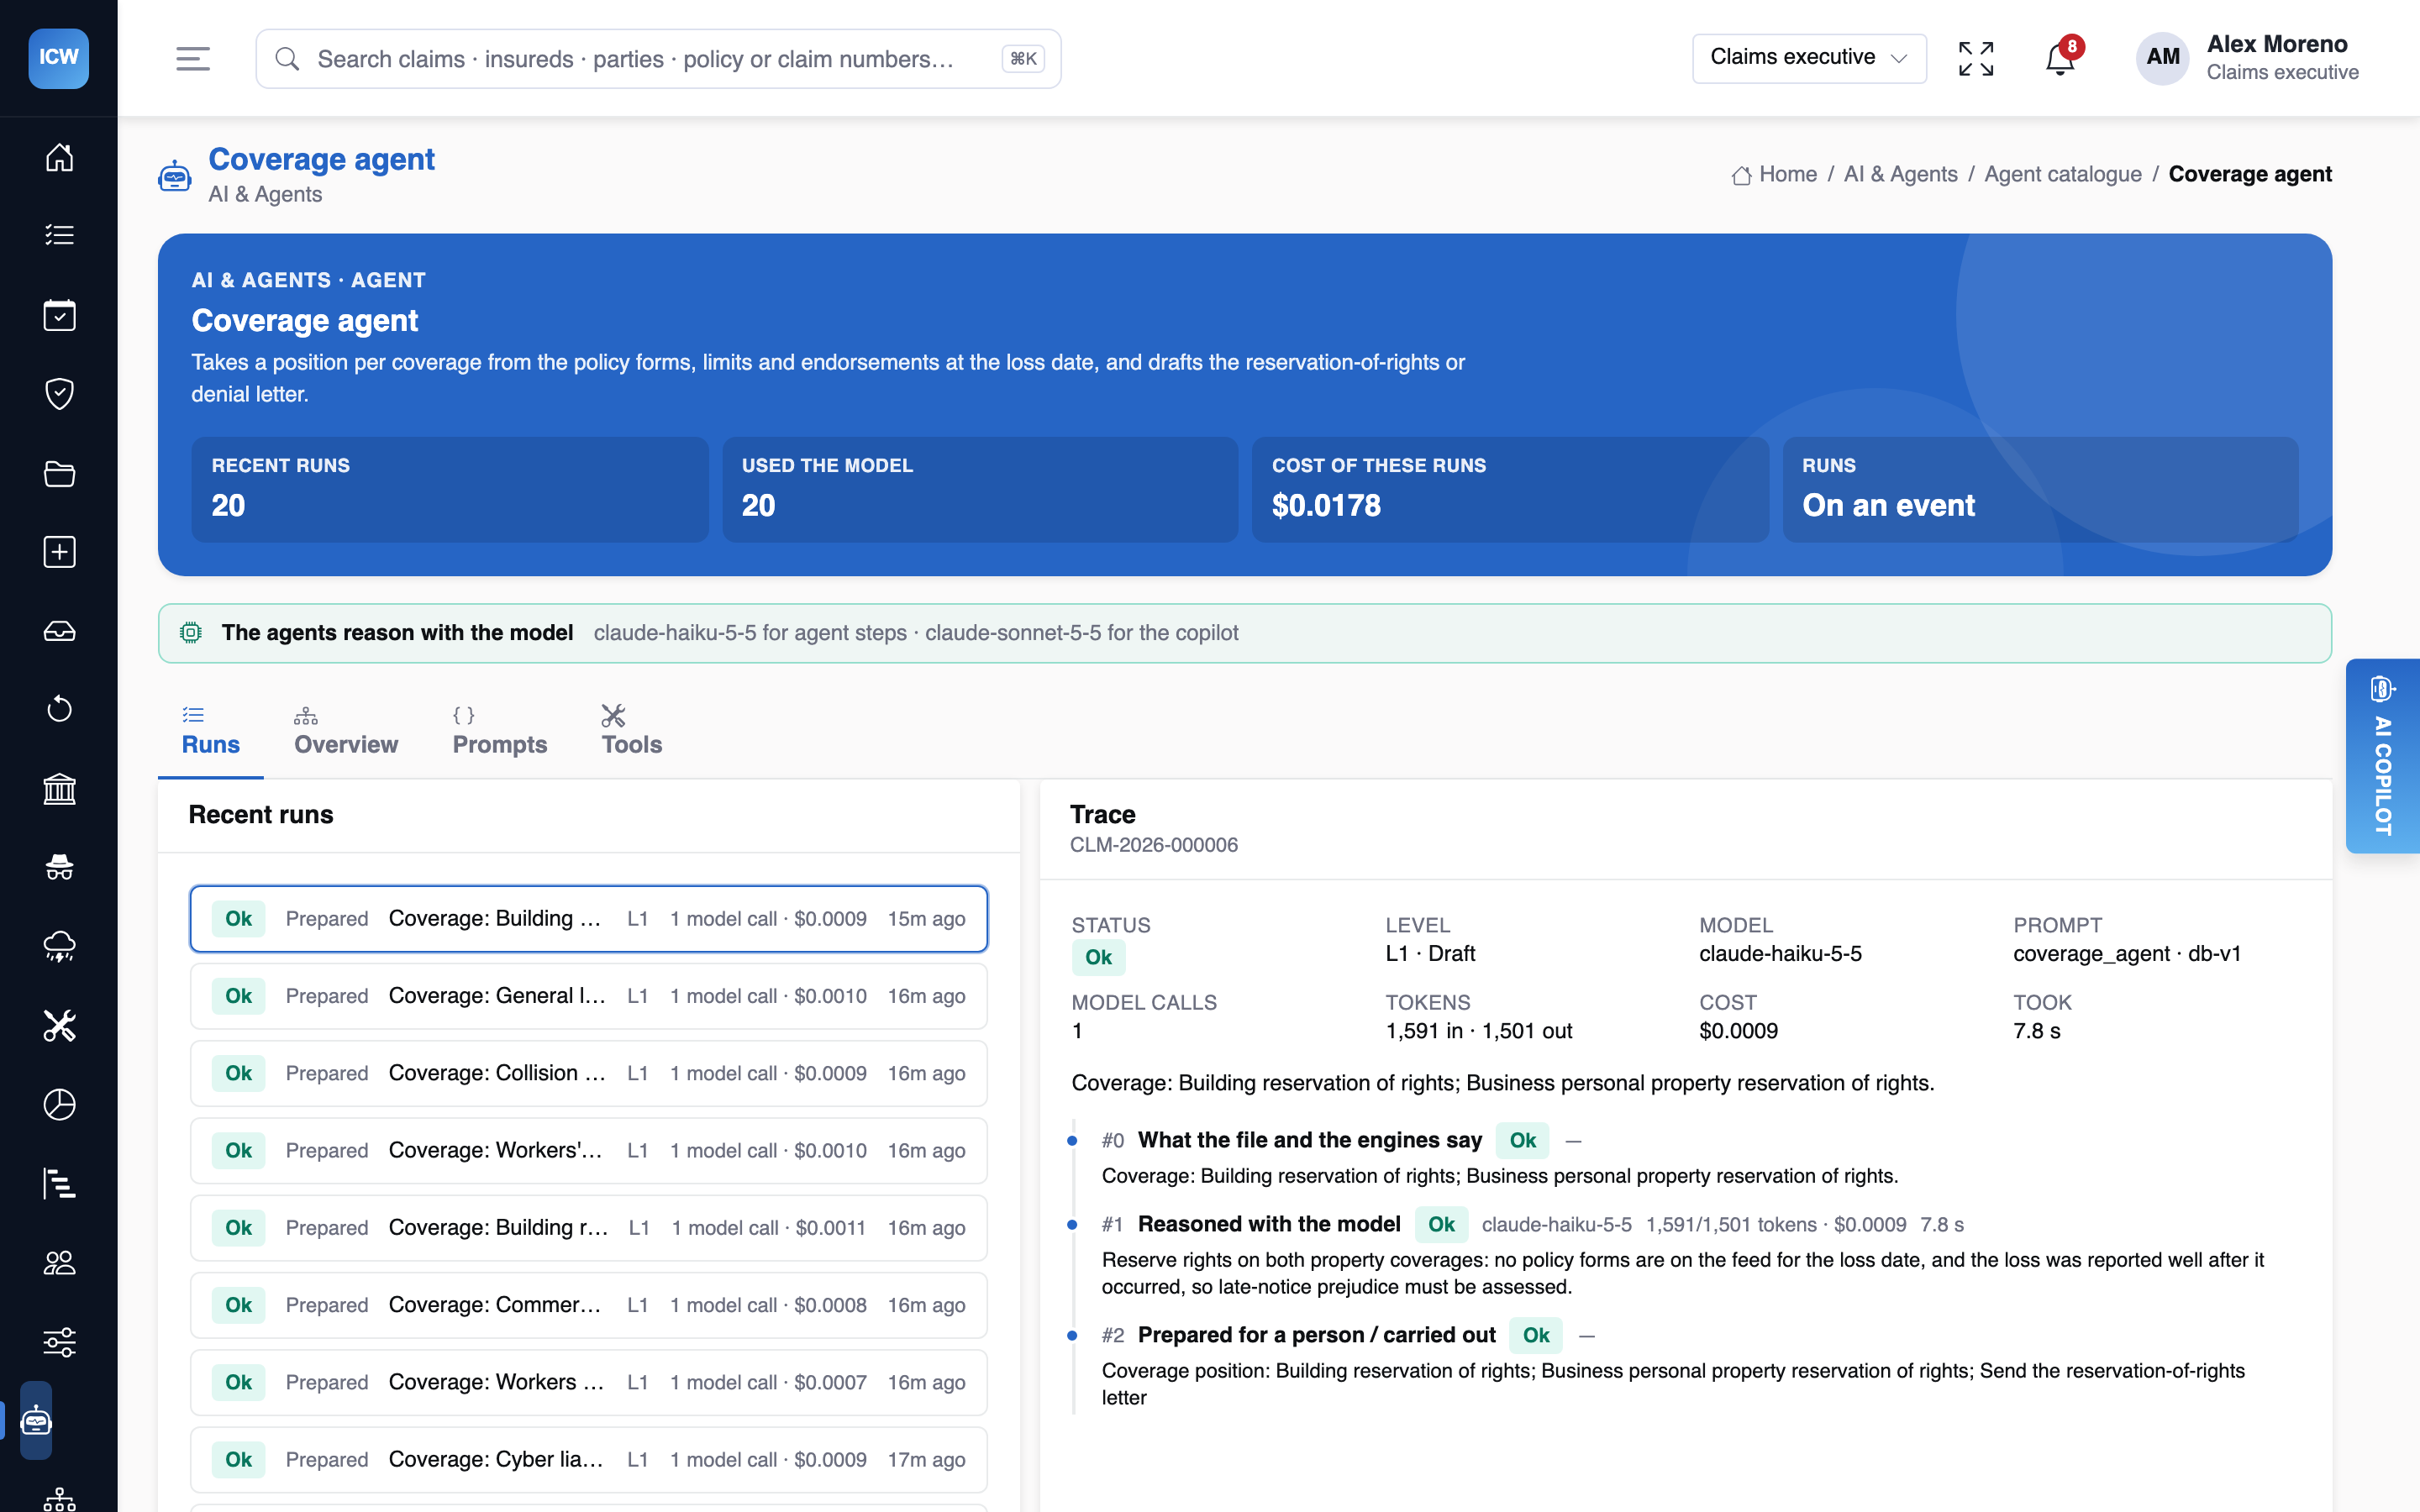Switch to the Tools tab

pos(631,730)
